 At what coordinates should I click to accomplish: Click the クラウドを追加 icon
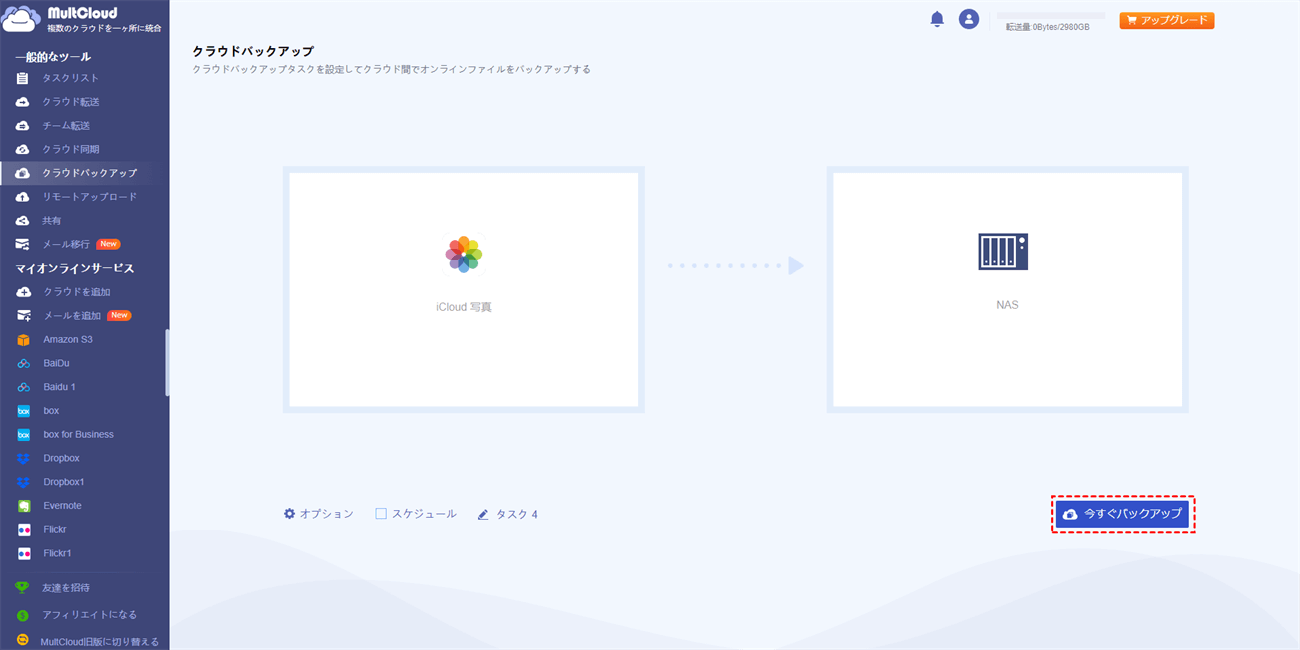click(x=23, y=292)
